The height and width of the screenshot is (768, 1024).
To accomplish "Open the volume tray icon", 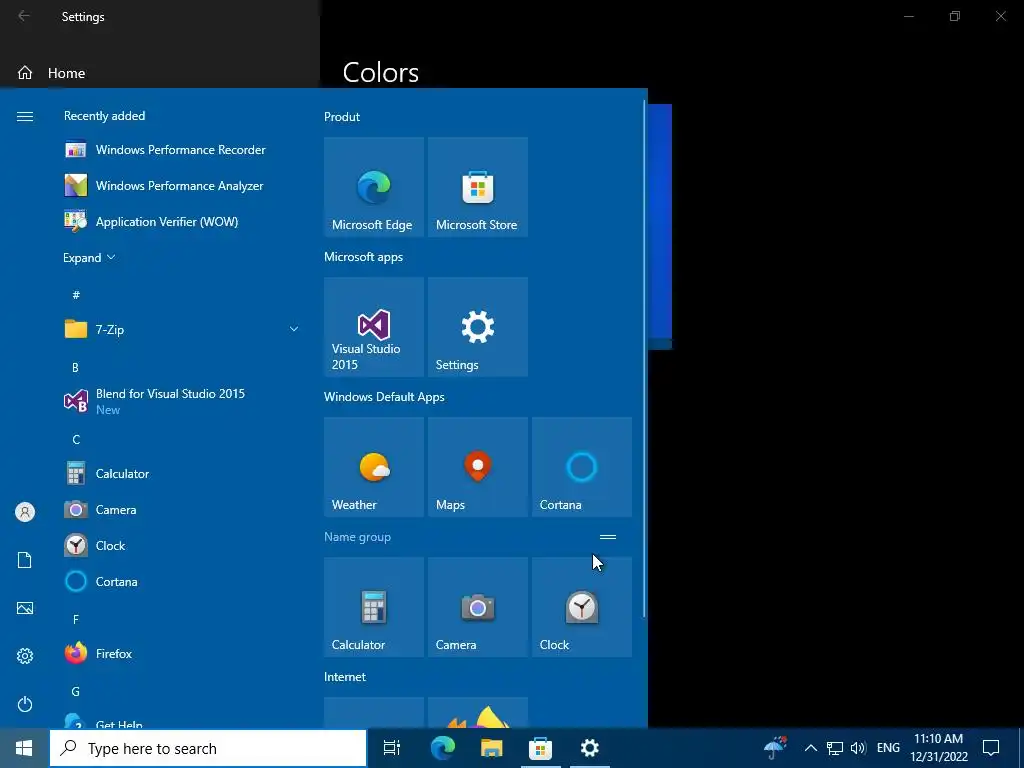I will click(858, 748).
